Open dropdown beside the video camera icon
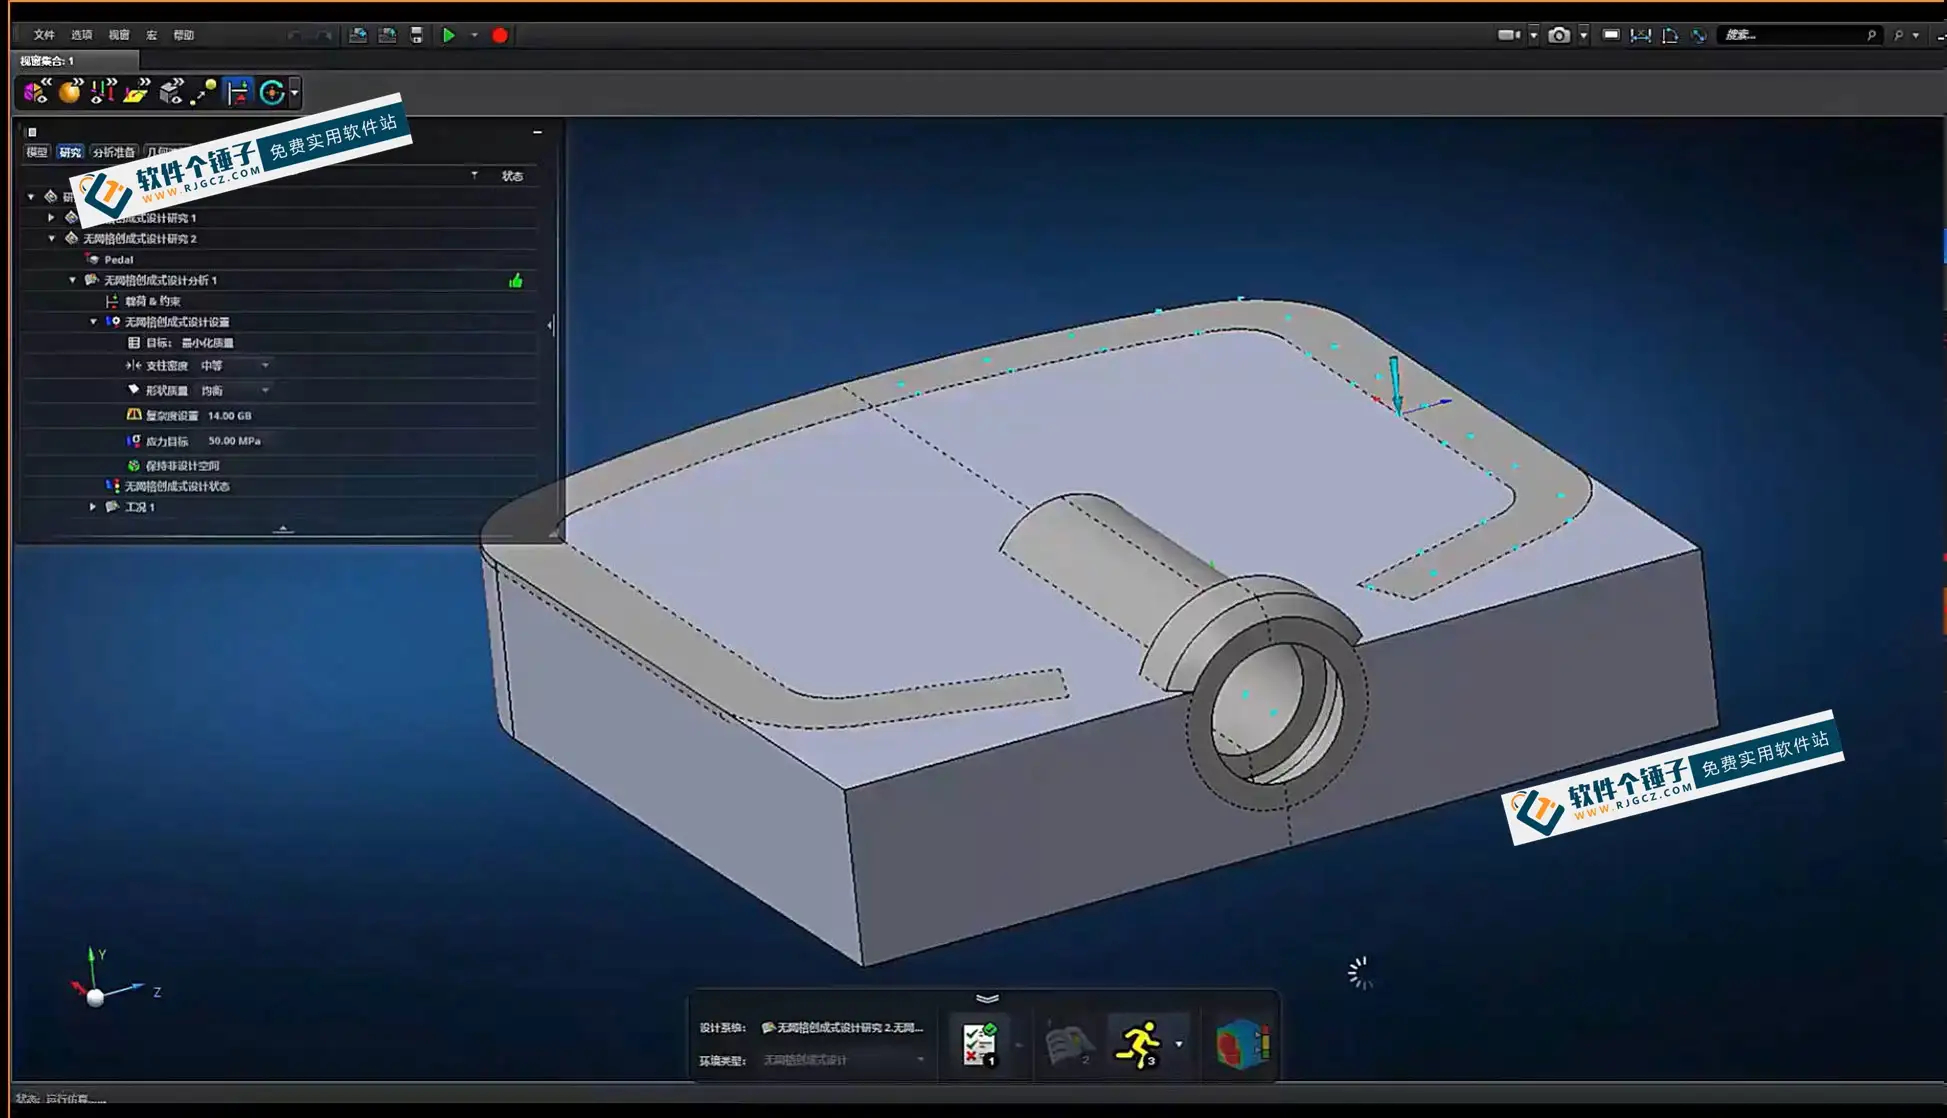Viewport: 1947px width, 1118px height. click(1533, 35)
